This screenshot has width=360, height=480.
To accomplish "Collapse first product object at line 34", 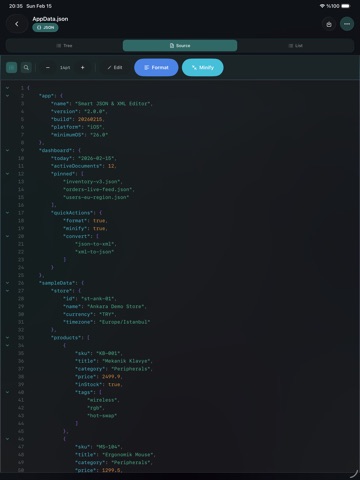I will click(x=7, y=345).
